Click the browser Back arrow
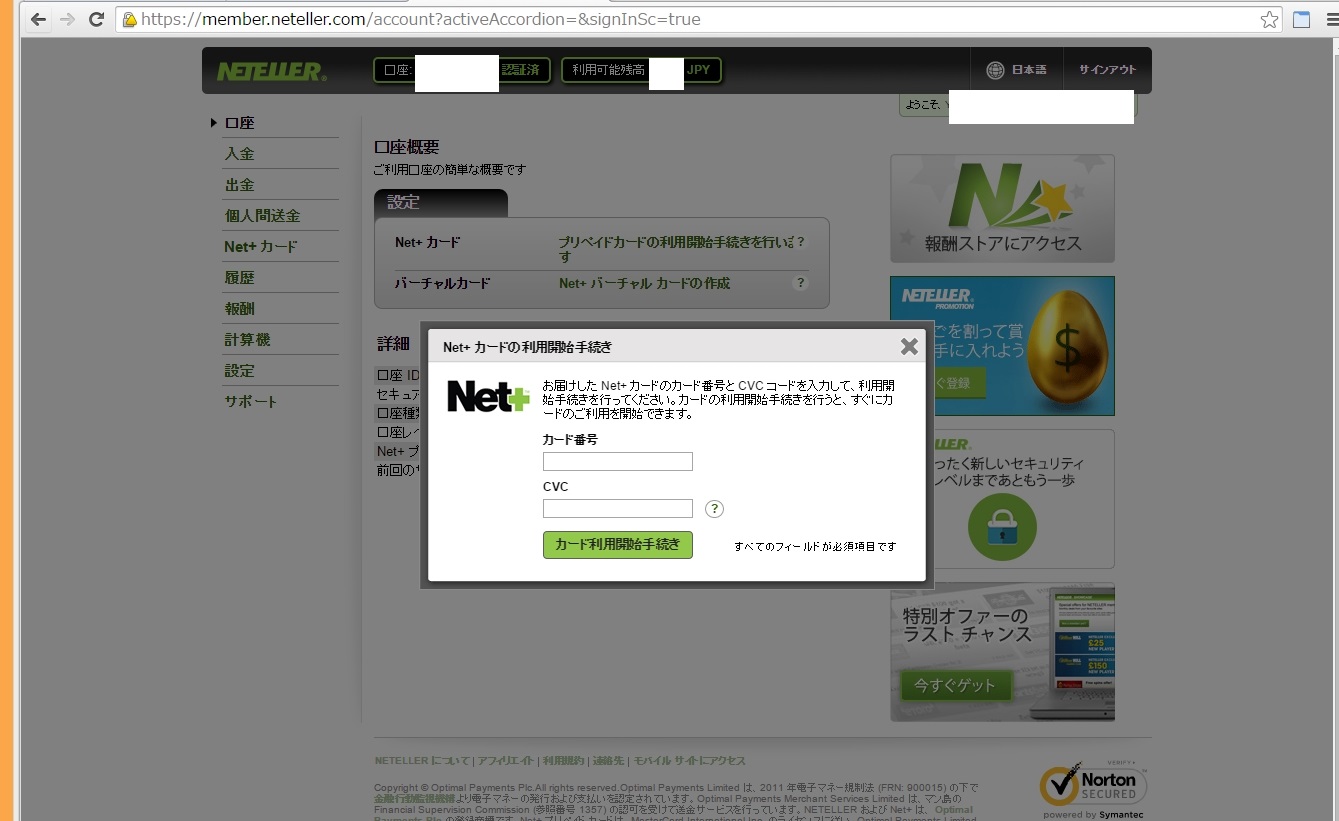The width and height of the screenshot is (1339, 821). tap(38, 19)
